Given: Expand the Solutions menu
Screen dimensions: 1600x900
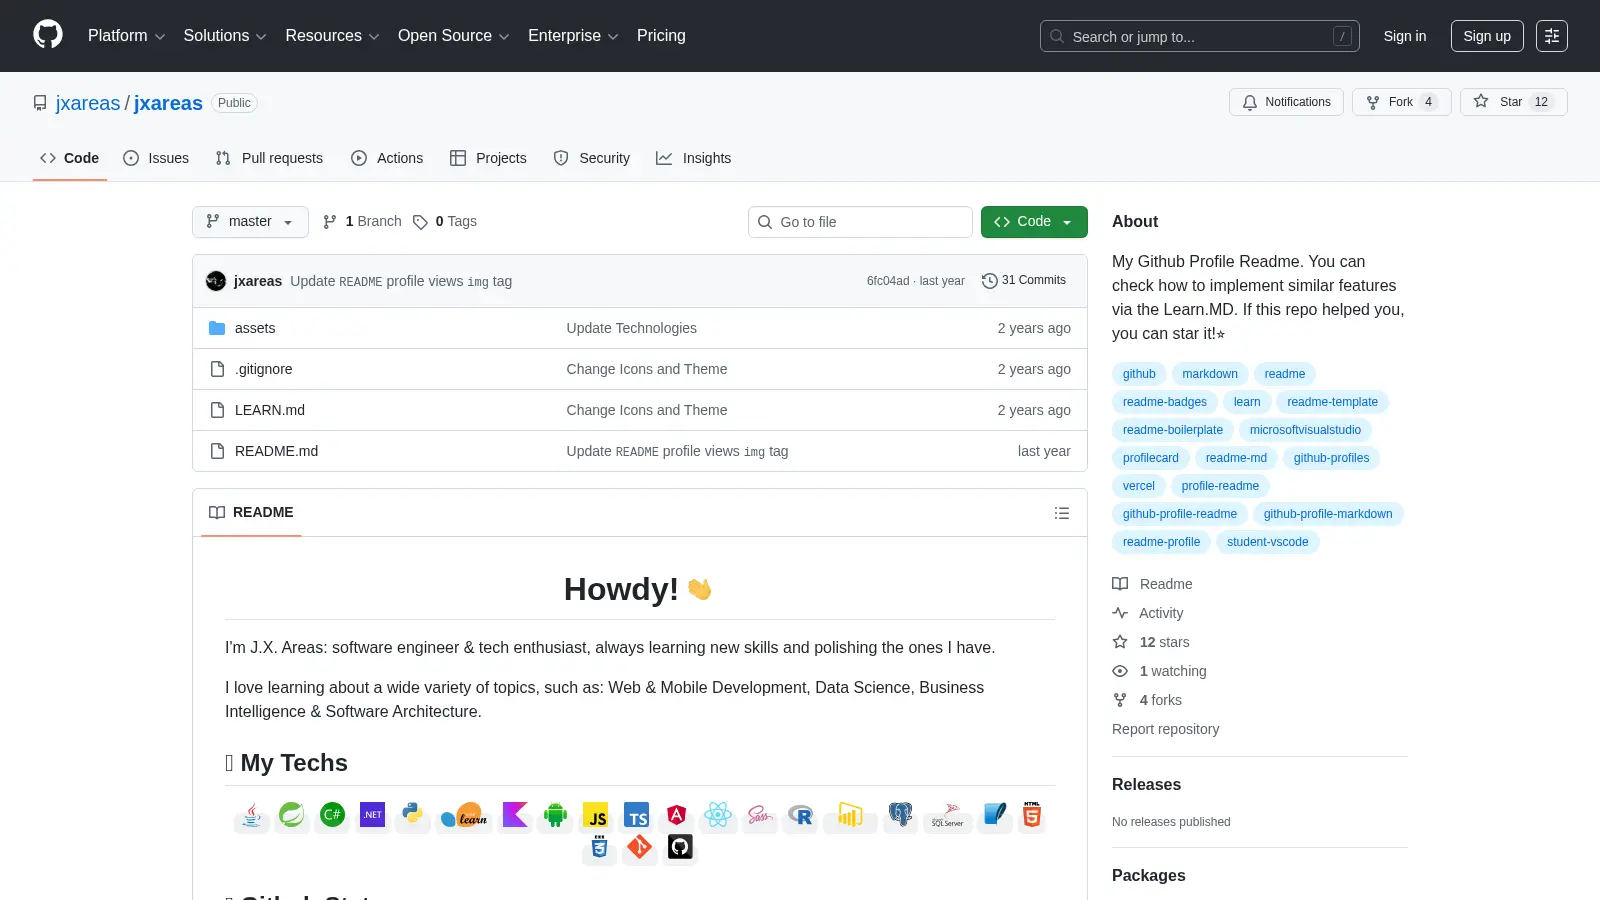Looking at the screenshot, I should [225, 36].
